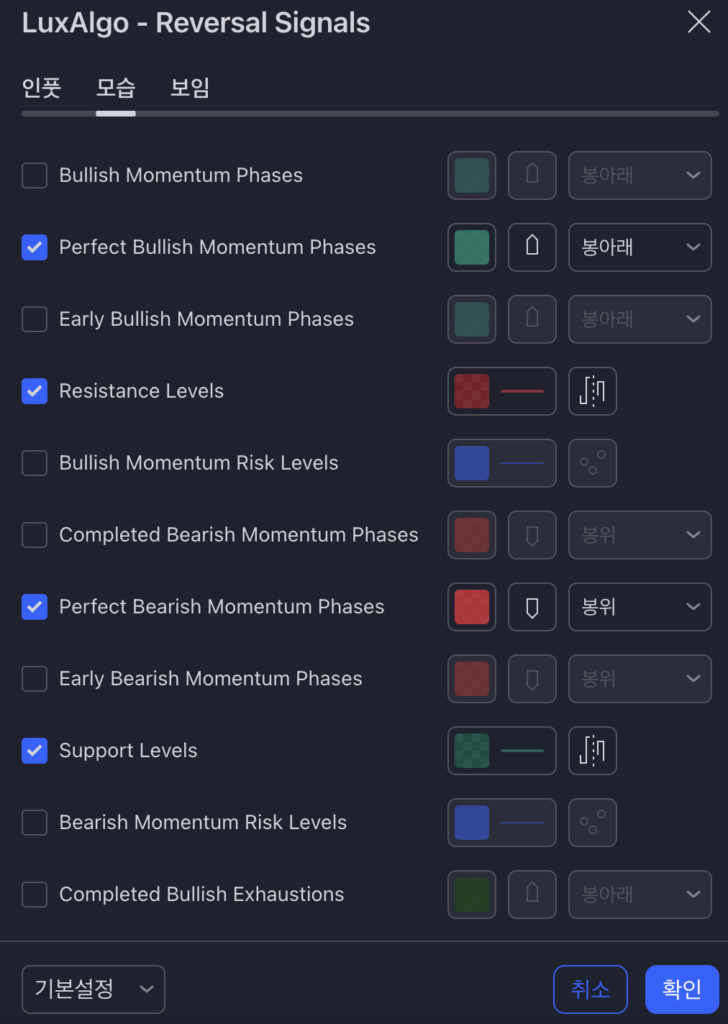This screenshot has width=728, height=1024.
Task: Enable Bullish Momentum Phases checkbox
Action: (x=35, y=175)
